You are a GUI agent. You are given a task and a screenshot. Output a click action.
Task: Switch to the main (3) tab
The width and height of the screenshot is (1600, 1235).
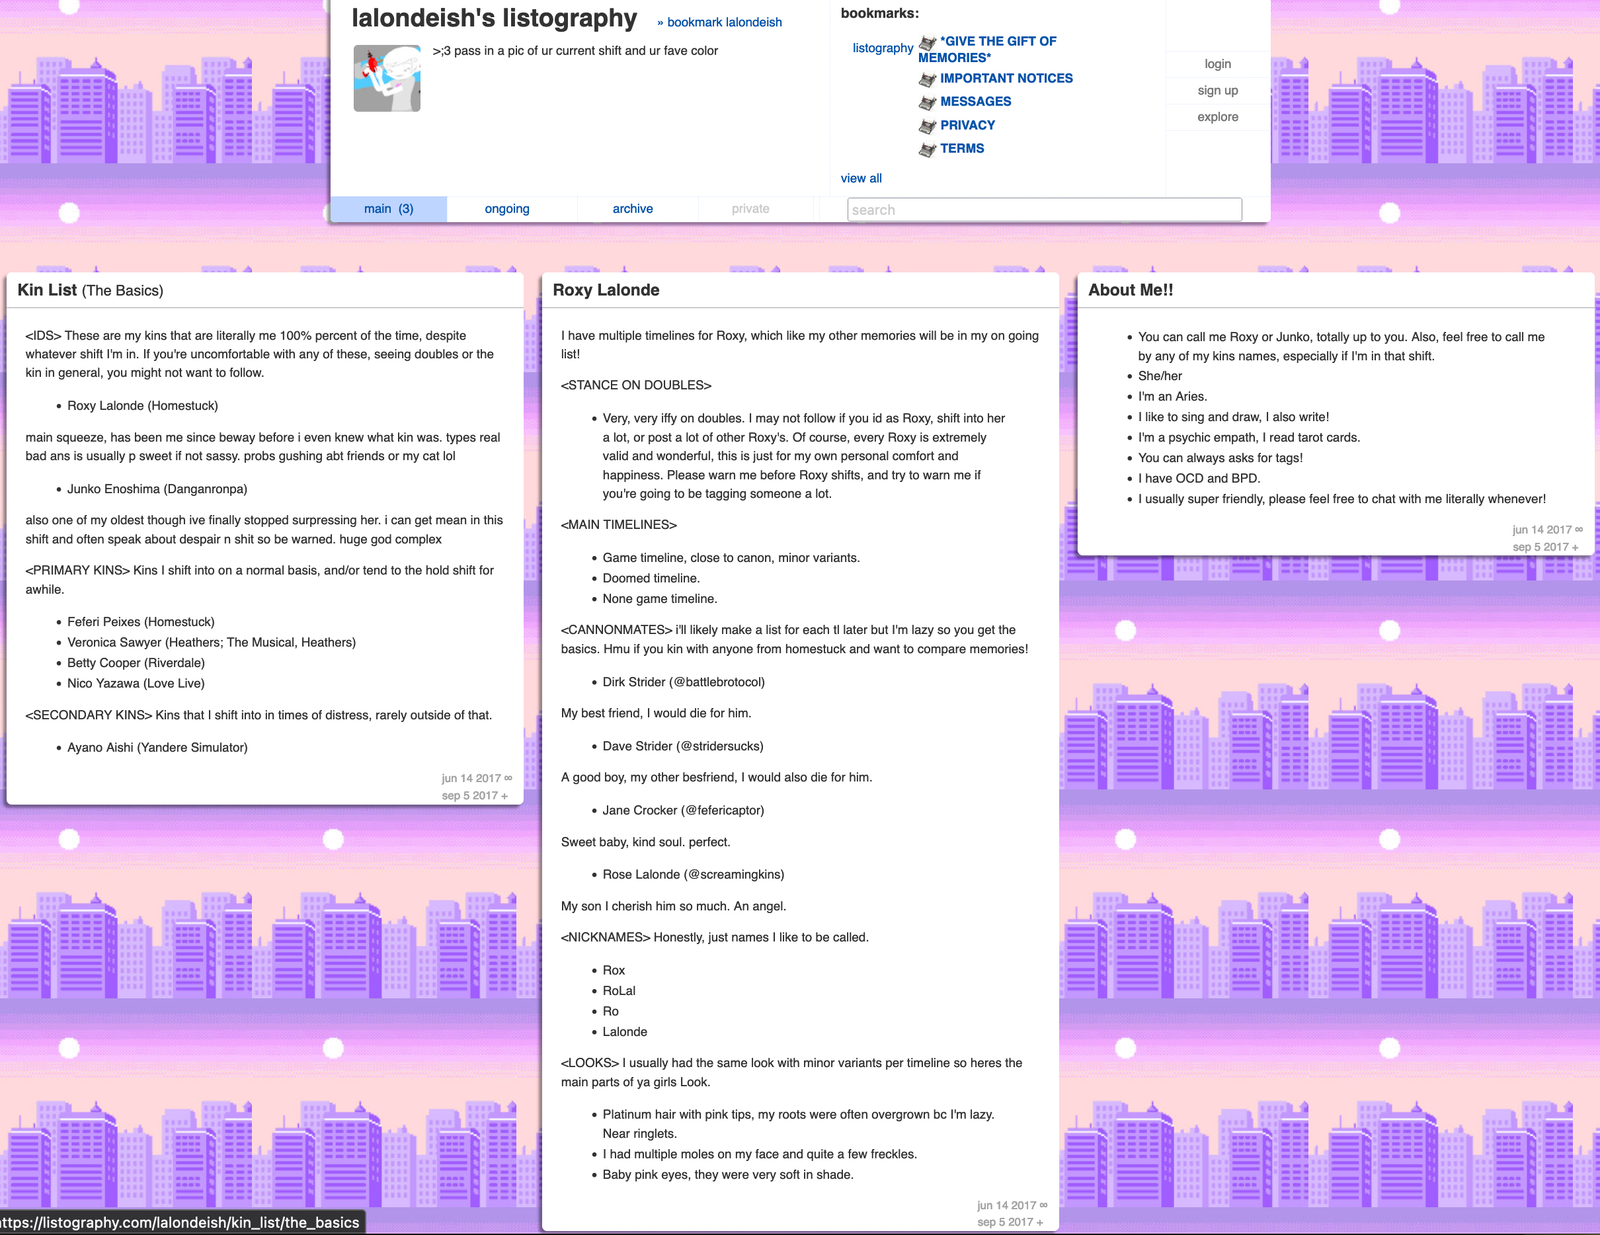click(388, 209)
